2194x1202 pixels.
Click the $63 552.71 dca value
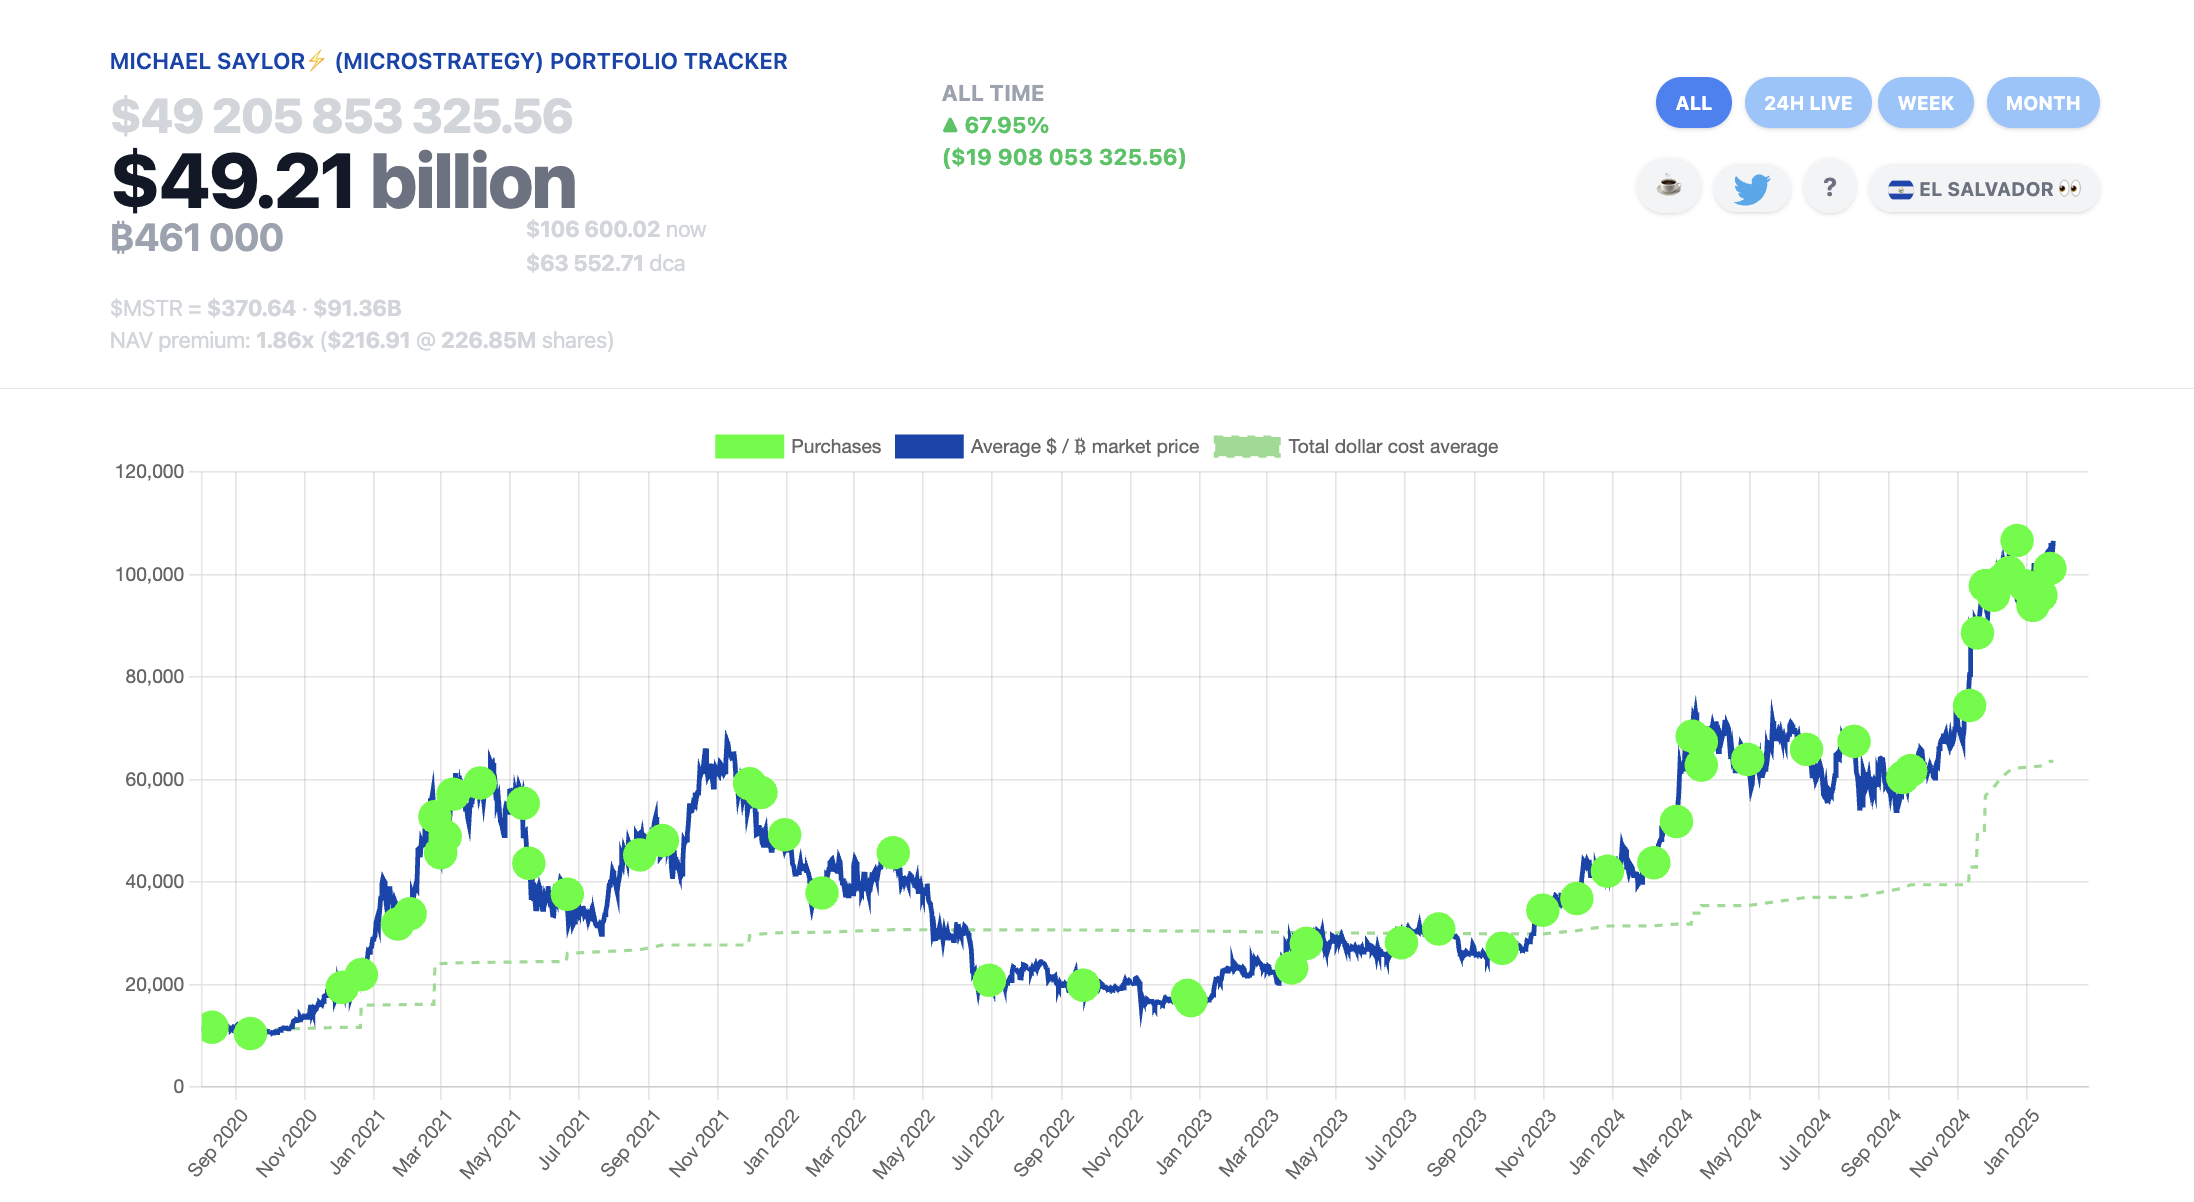(605, 263)
